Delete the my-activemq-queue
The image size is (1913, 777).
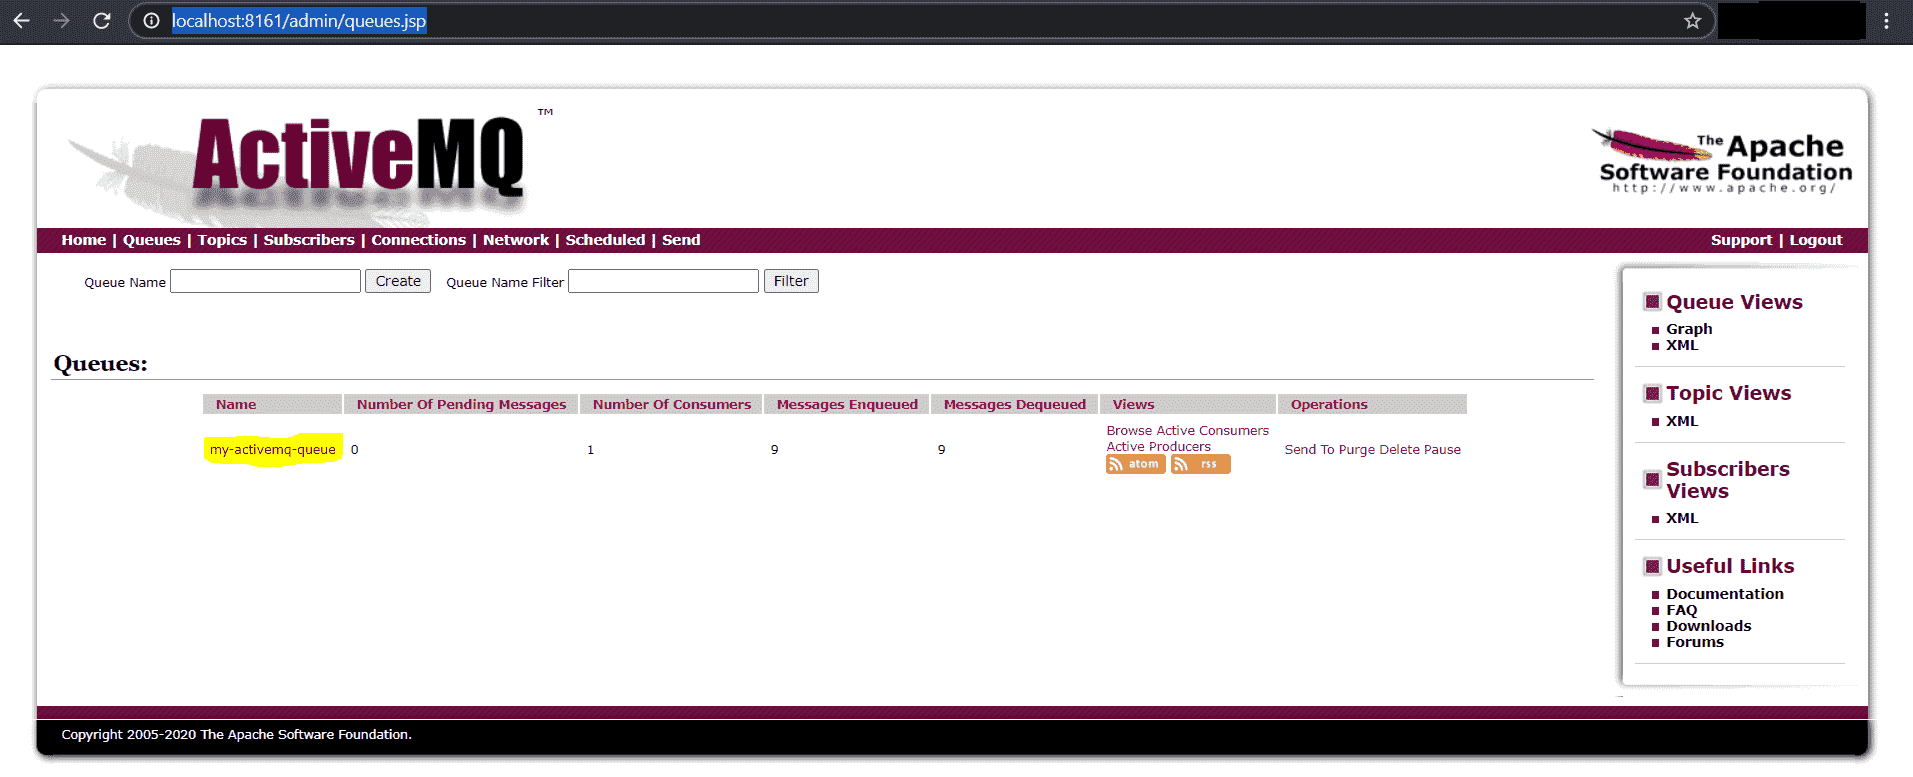(x=1399, y=450)
